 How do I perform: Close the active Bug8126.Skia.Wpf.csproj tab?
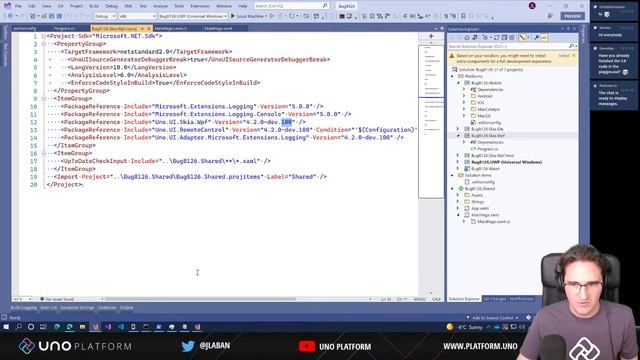(x=149, y=29)
